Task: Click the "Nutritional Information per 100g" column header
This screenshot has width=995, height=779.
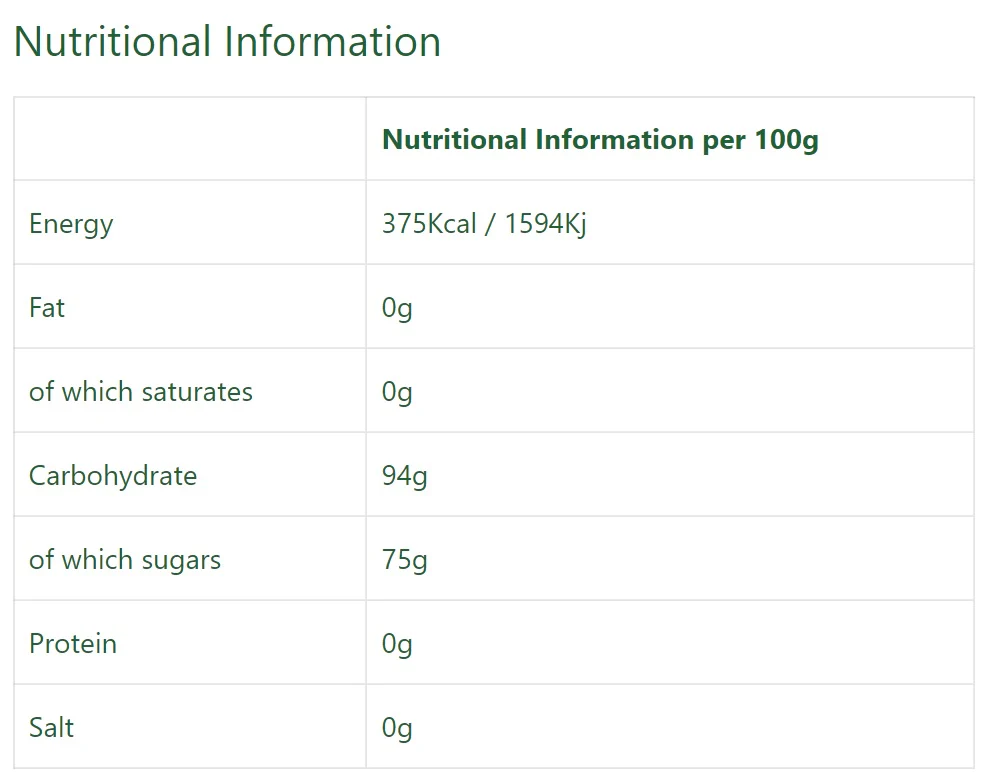Action: (600, 139)
